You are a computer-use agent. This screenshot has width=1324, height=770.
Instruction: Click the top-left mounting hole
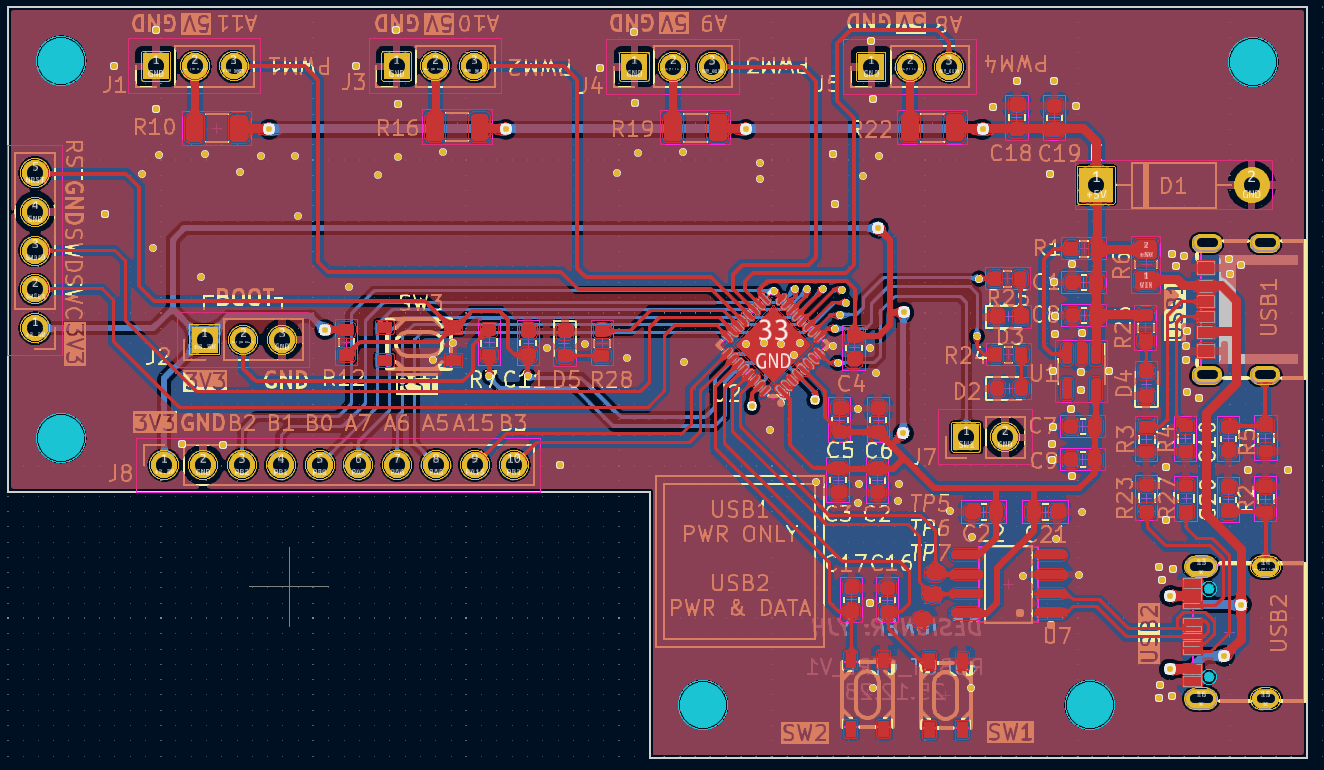point(61,61)
